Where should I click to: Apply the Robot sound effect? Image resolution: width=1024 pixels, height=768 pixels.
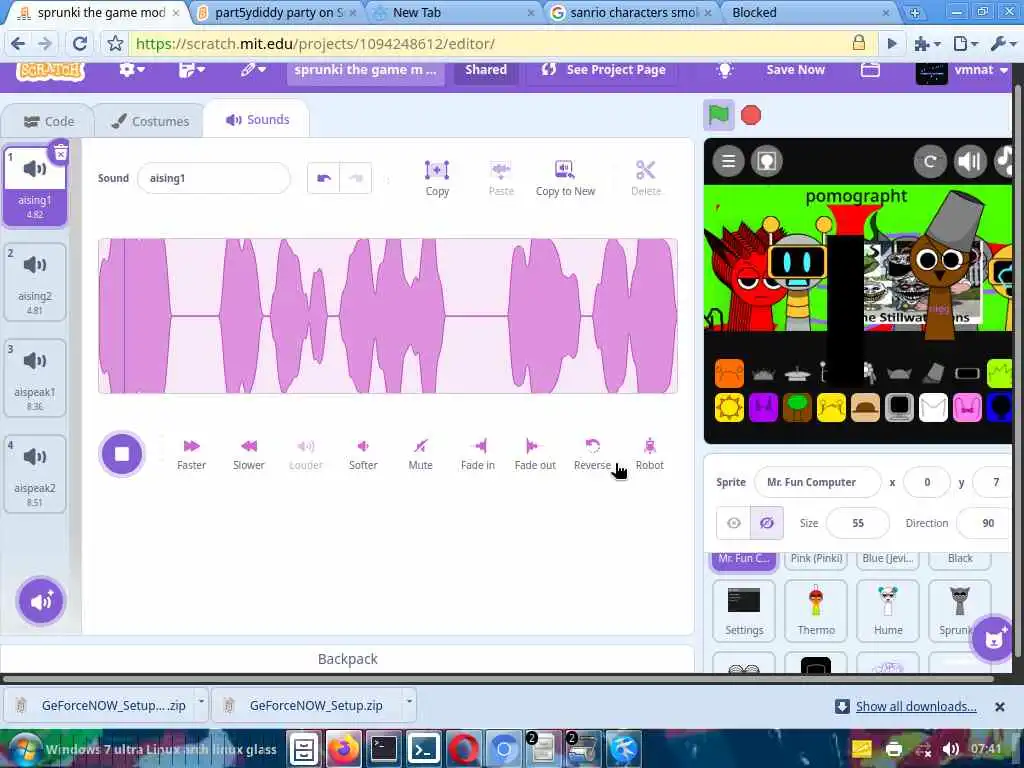coord(650,454)
